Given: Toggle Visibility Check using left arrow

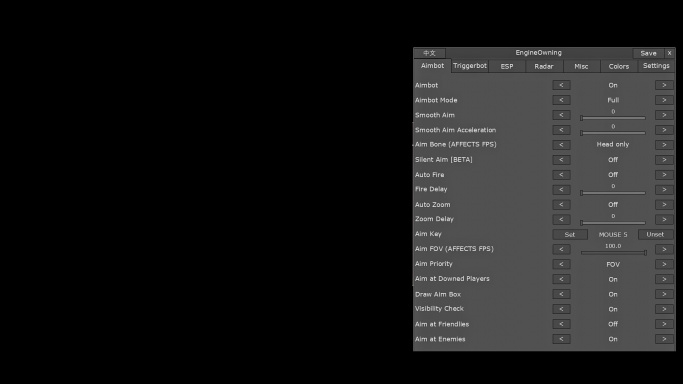Looking at the screenshot, I should pyautogui.click(x=561, y=309).
